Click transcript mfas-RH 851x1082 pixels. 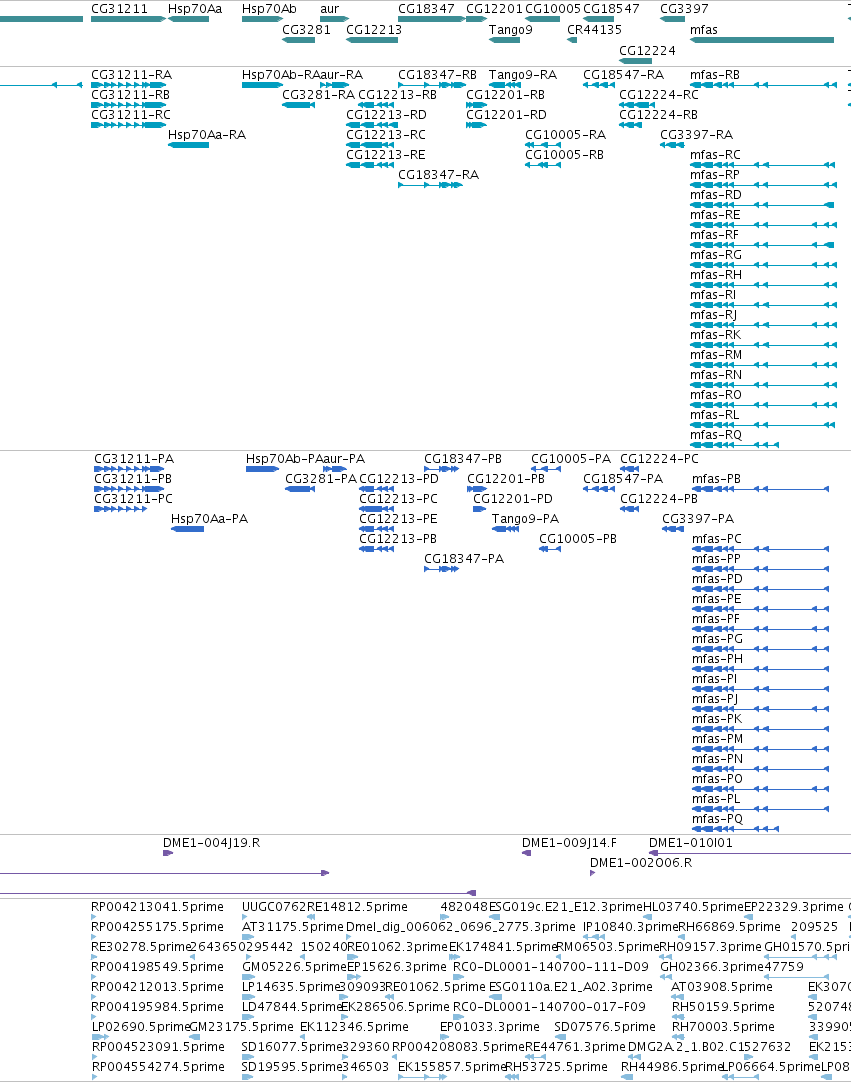(716, 275)
